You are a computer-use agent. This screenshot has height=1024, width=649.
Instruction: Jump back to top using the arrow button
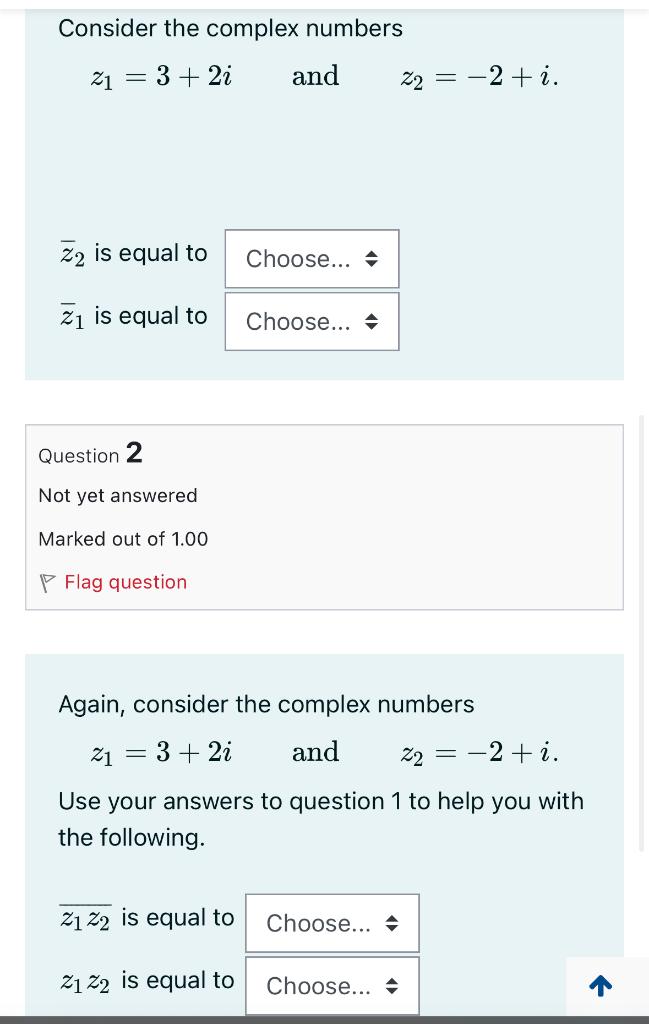click(x=603, y=986)
